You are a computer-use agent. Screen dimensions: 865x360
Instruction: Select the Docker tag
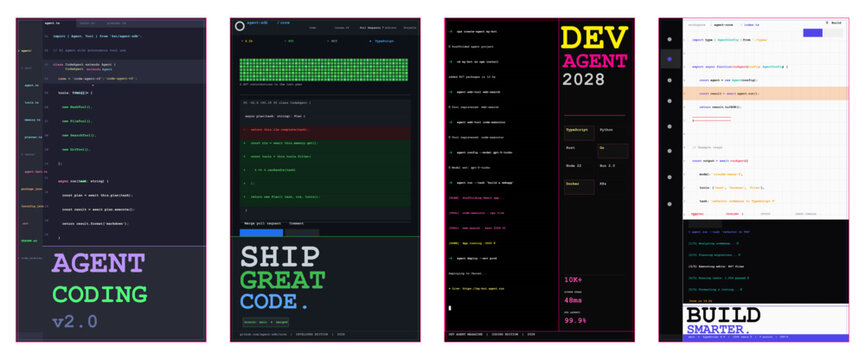[x=579, y=187]
